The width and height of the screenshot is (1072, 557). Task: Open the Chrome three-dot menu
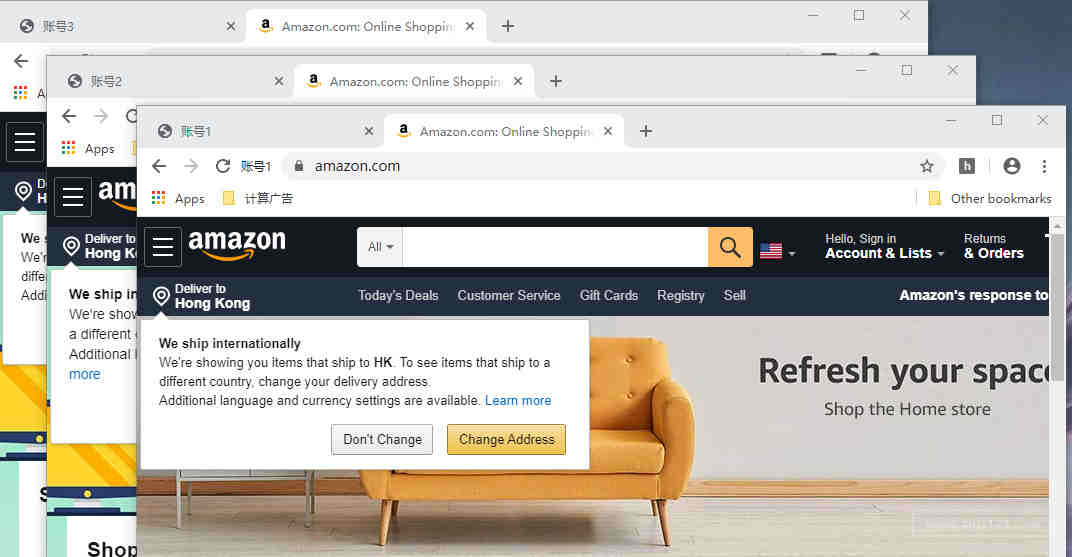coord(1044,166)
